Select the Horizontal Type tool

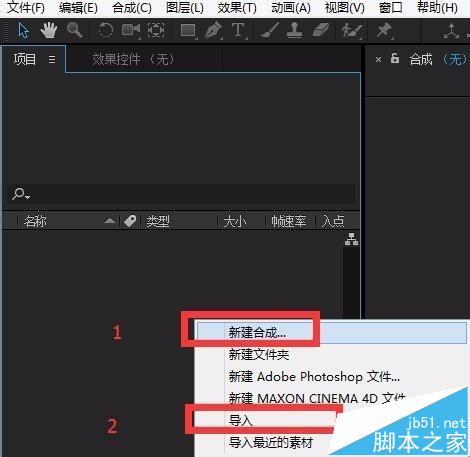pos(239,31)
